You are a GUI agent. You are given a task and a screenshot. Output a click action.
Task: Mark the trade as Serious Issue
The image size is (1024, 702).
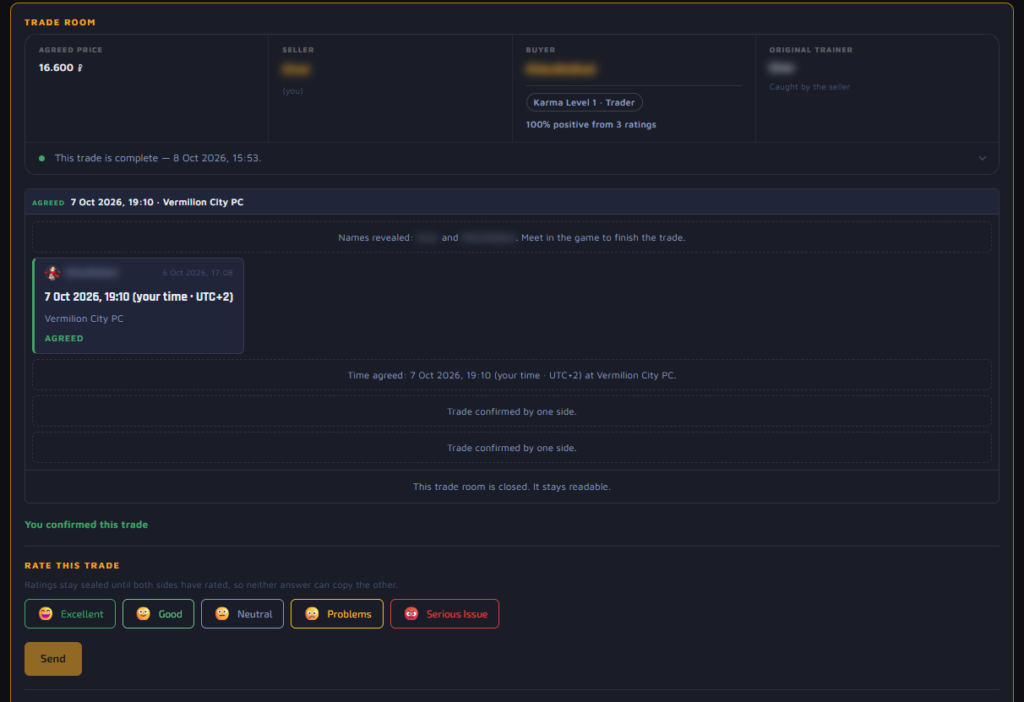pyautogui.click(x=445, y=614)
